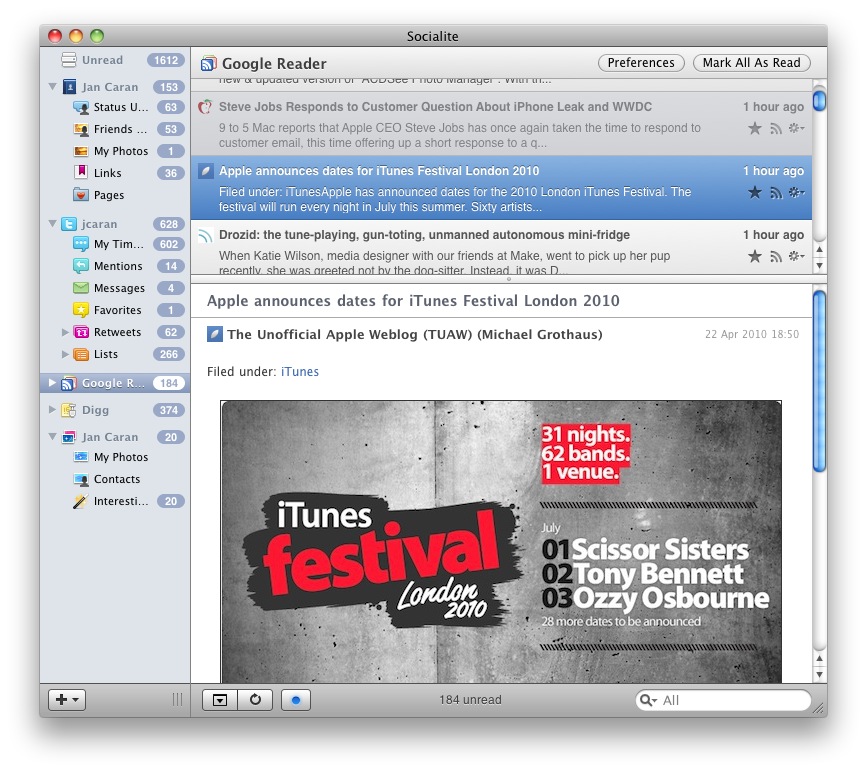Click the Preferences button
The image size is (867, 772).
point(640,62)
